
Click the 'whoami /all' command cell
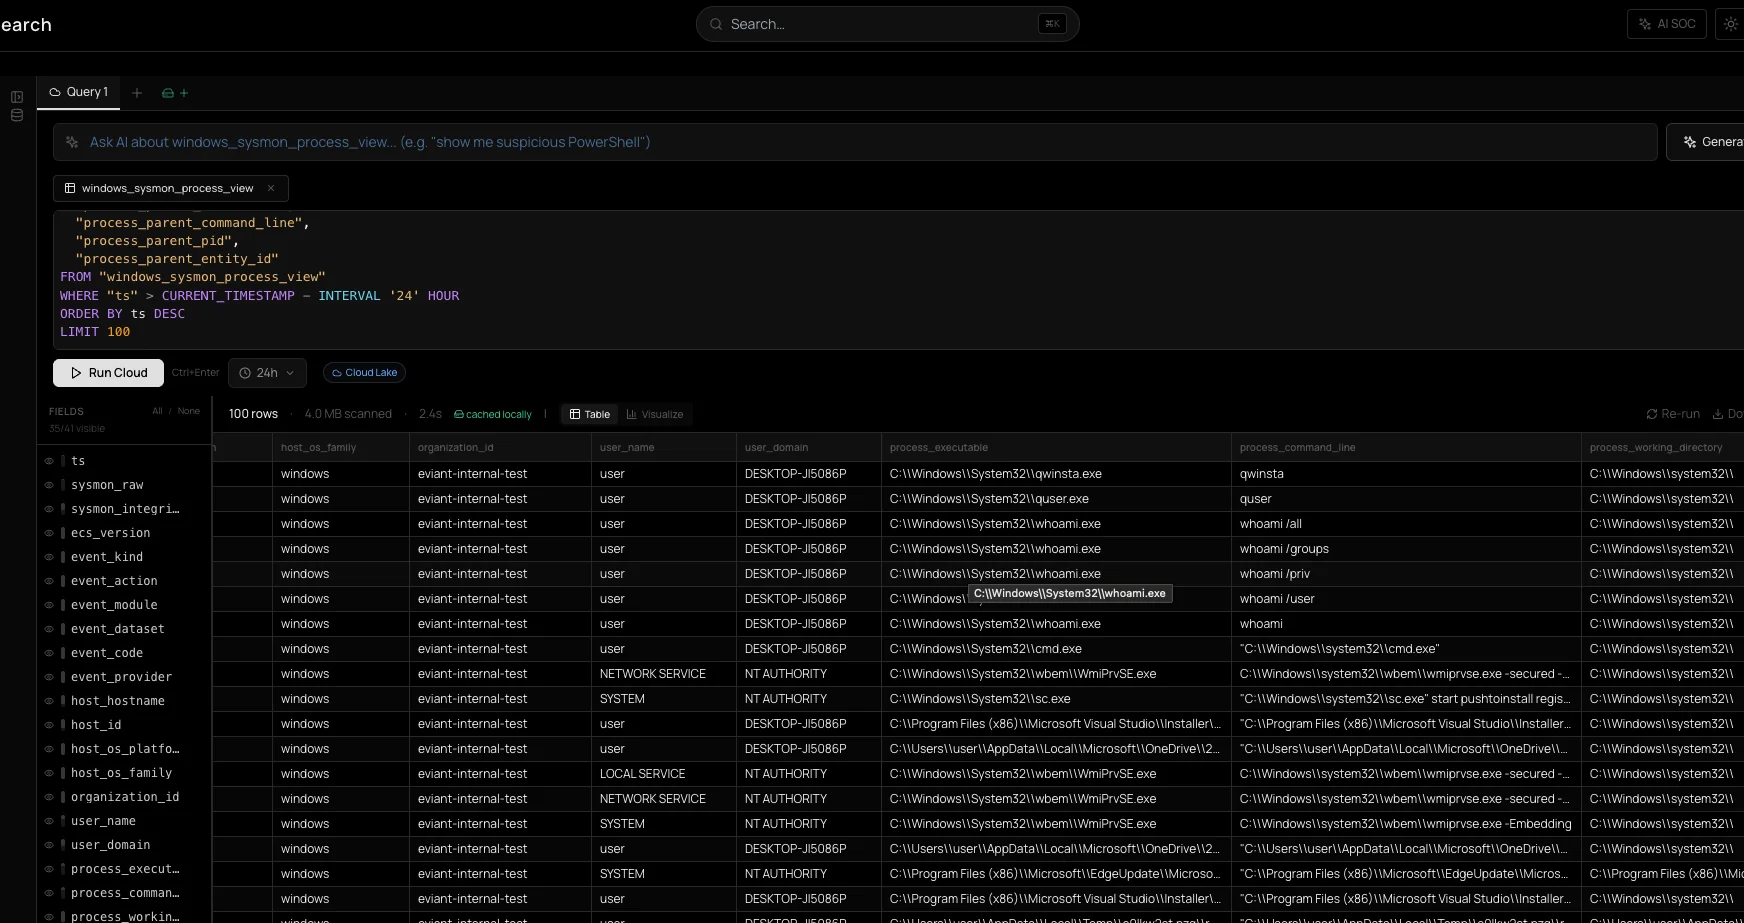pos(1406,524)
